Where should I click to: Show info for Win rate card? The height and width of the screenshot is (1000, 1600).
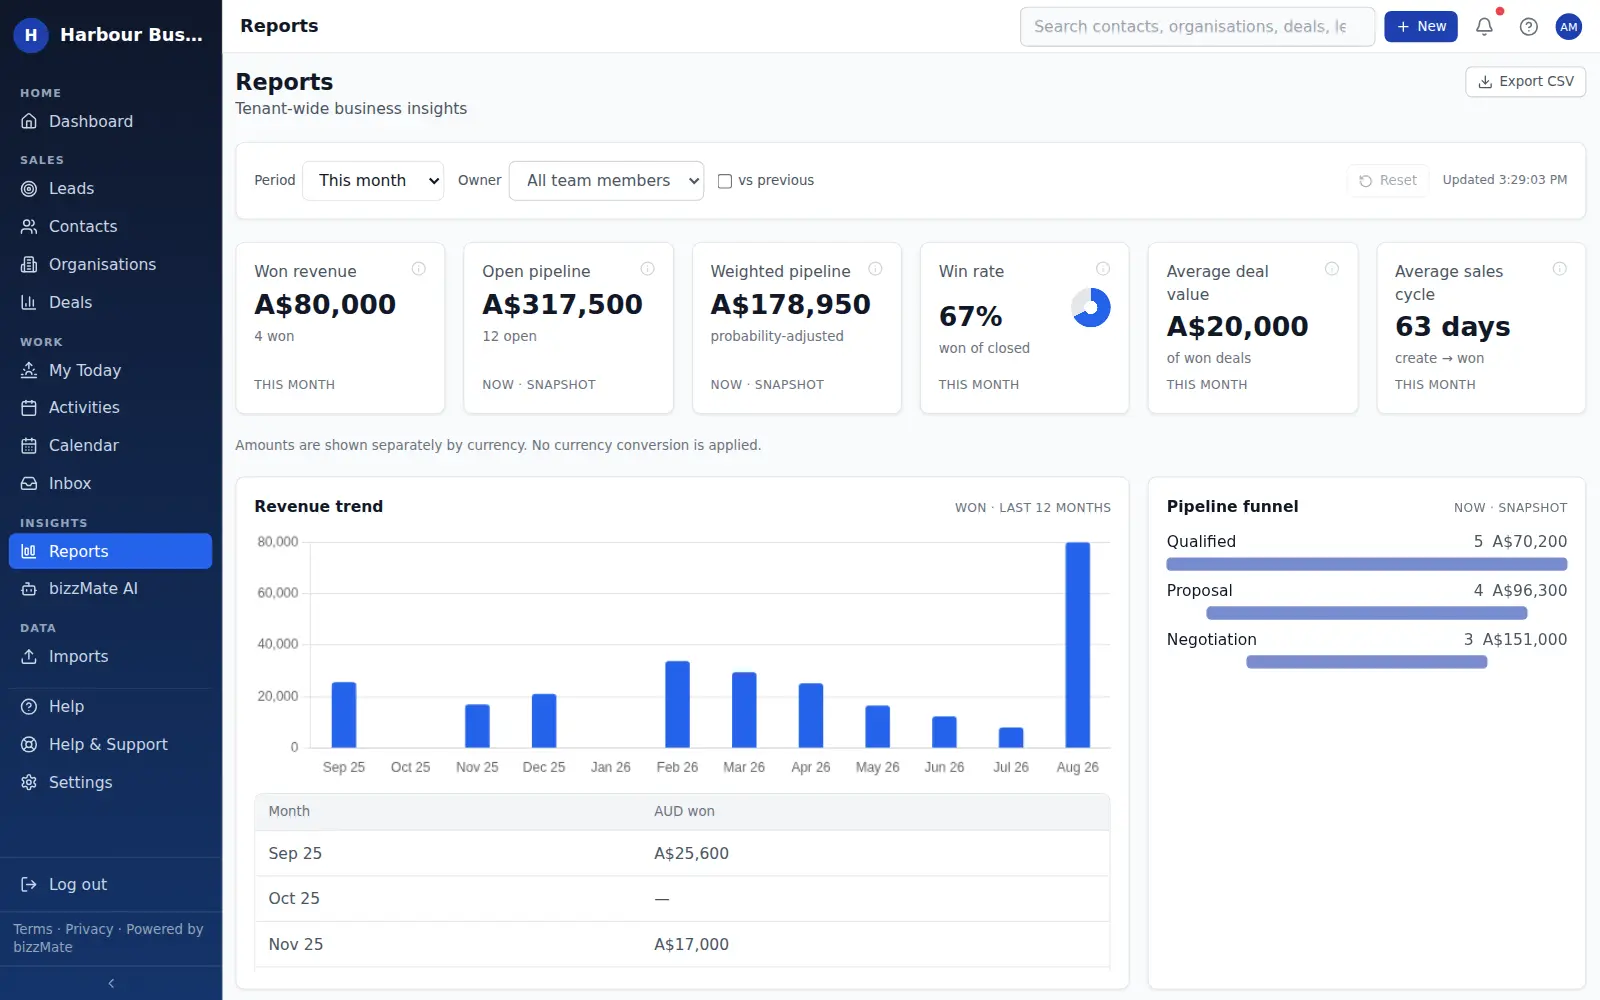point(1103,268)
